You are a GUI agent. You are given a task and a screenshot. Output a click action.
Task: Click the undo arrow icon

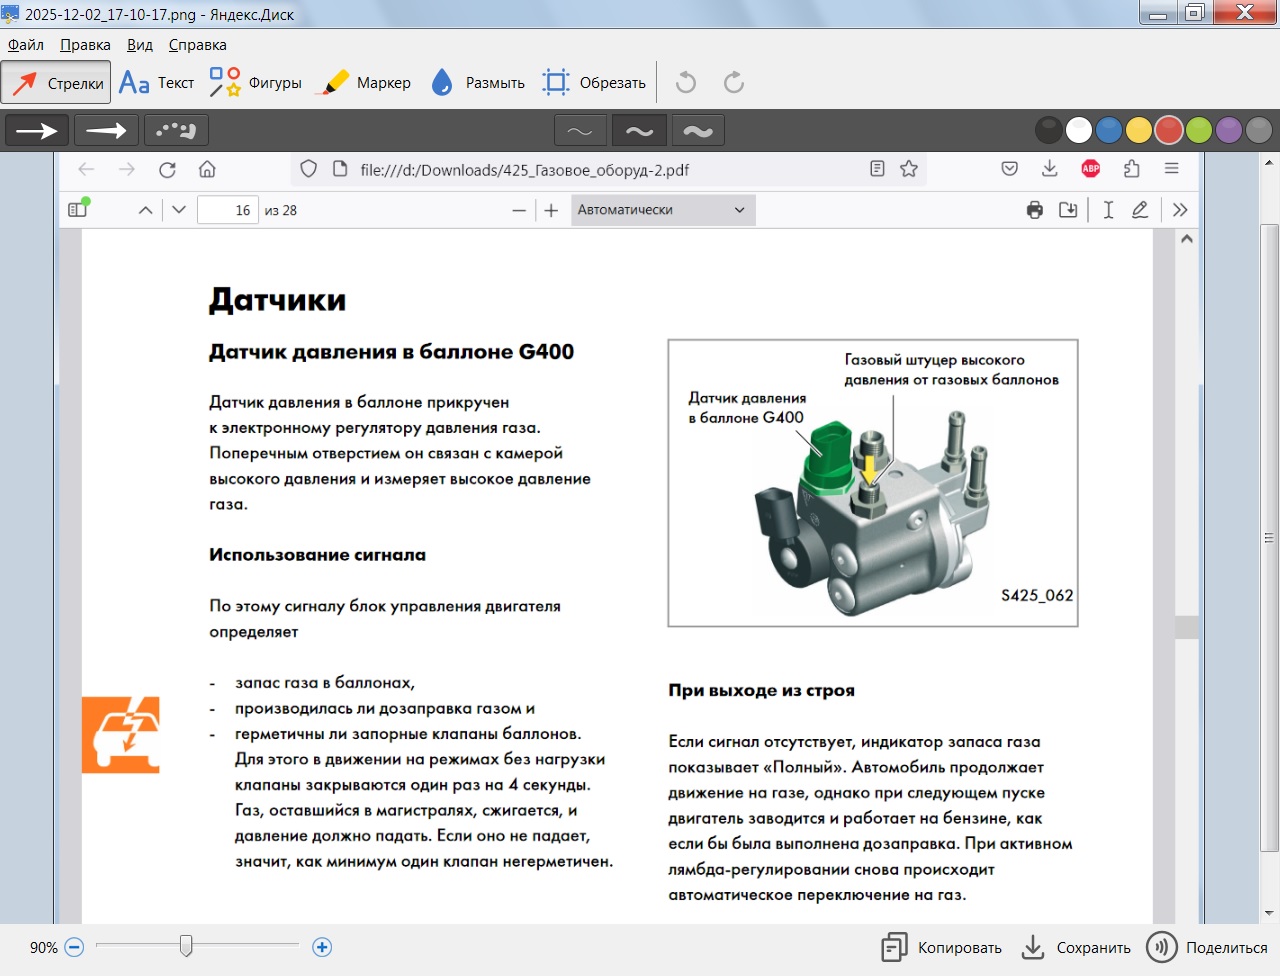(686, 83)
